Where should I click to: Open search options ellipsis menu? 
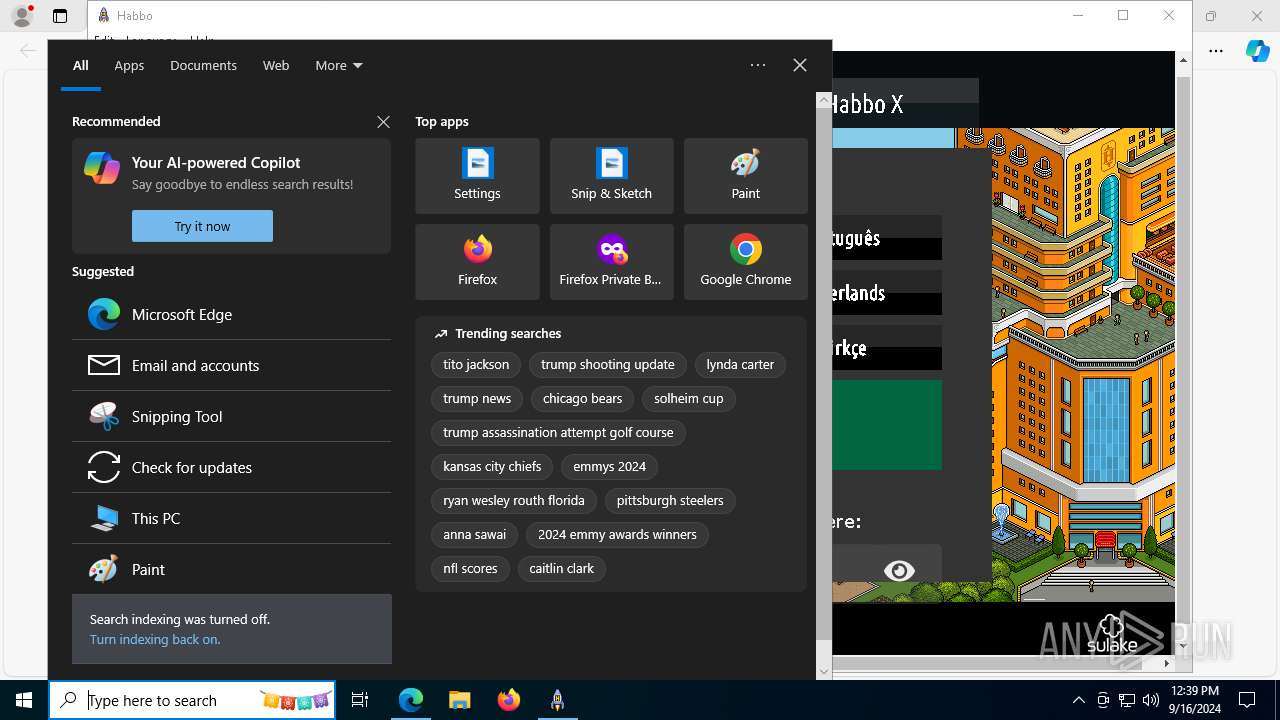pyautogui.click(x=758, y=65)
